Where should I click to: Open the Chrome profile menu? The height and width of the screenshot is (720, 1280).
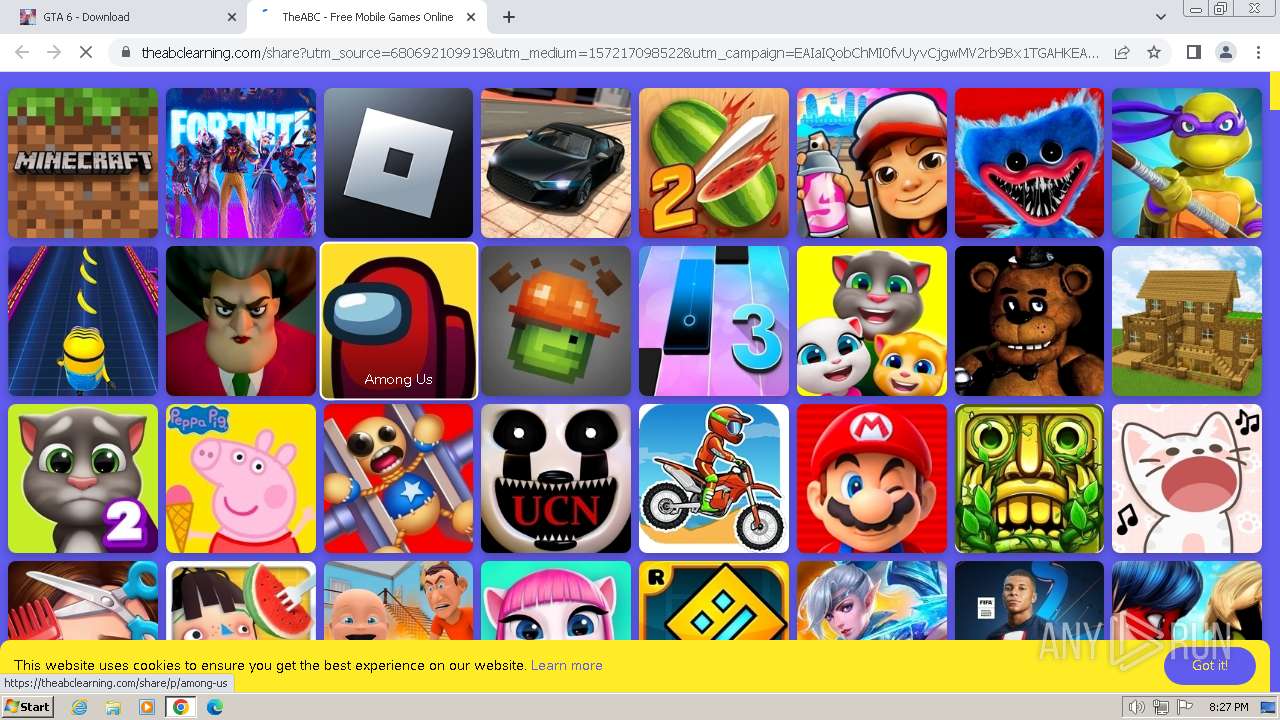pos(1225,52)
